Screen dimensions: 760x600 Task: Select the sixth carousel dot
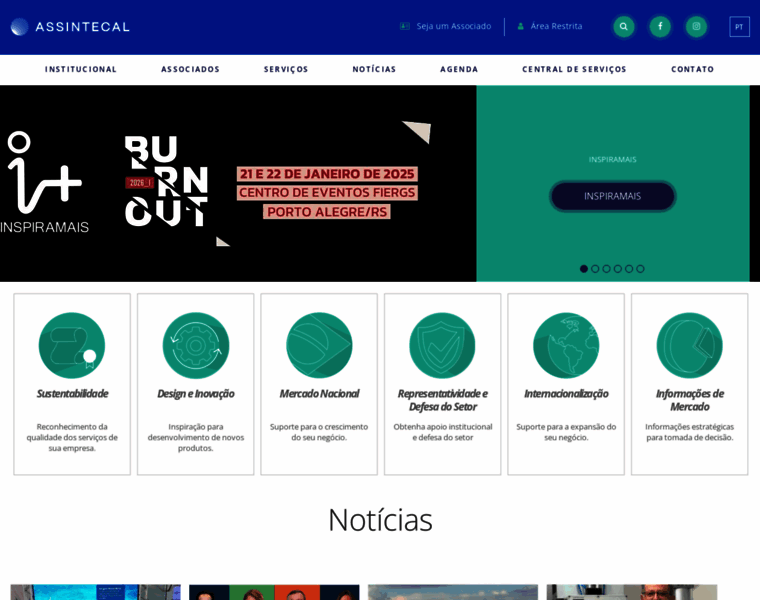[640, 269]
